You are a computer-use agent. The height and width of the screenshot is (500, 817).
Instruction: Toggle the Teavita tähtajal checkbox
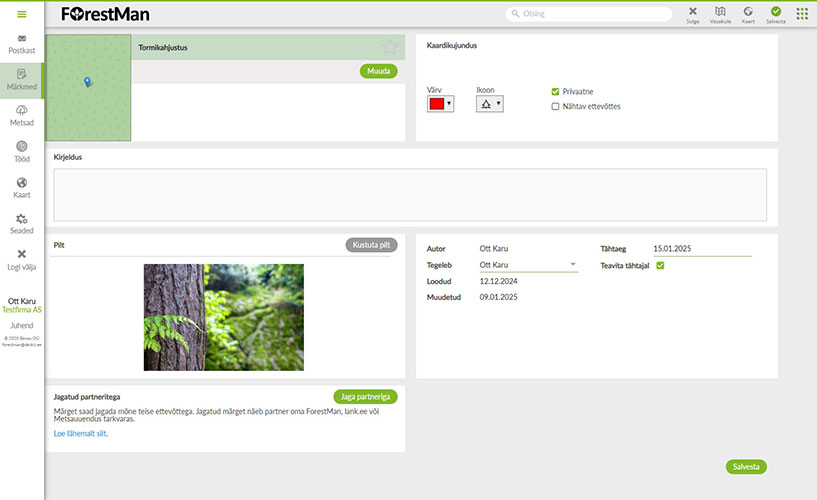(660, 265)
